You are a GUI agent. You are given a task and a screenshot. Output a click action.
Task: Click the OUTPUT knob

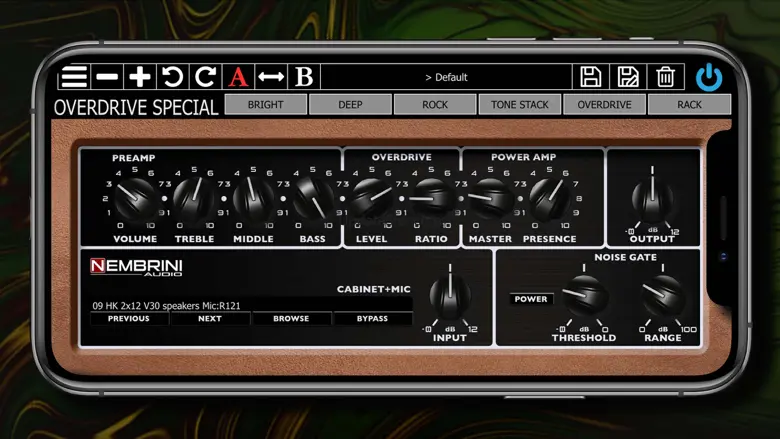[x=652, y=200]
